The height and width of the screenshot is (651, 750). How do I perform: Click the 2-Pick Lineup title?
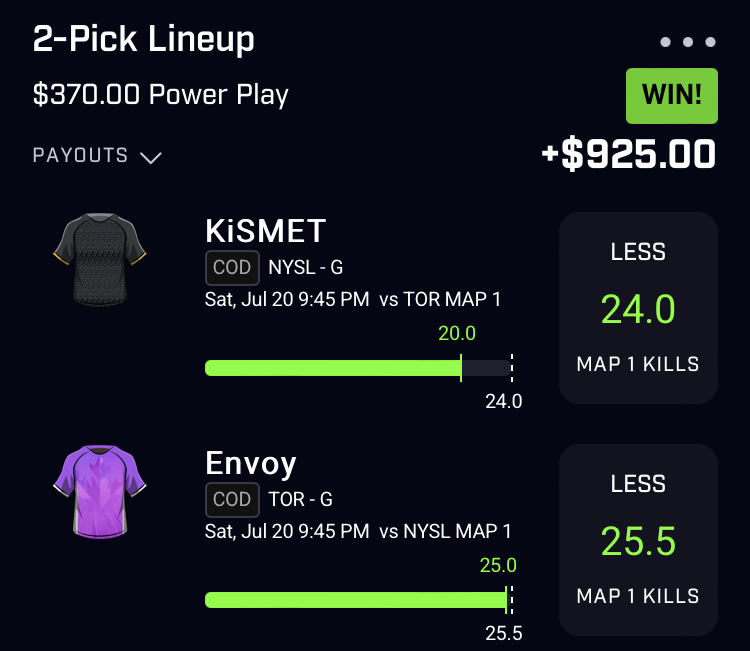click(143, 39)
